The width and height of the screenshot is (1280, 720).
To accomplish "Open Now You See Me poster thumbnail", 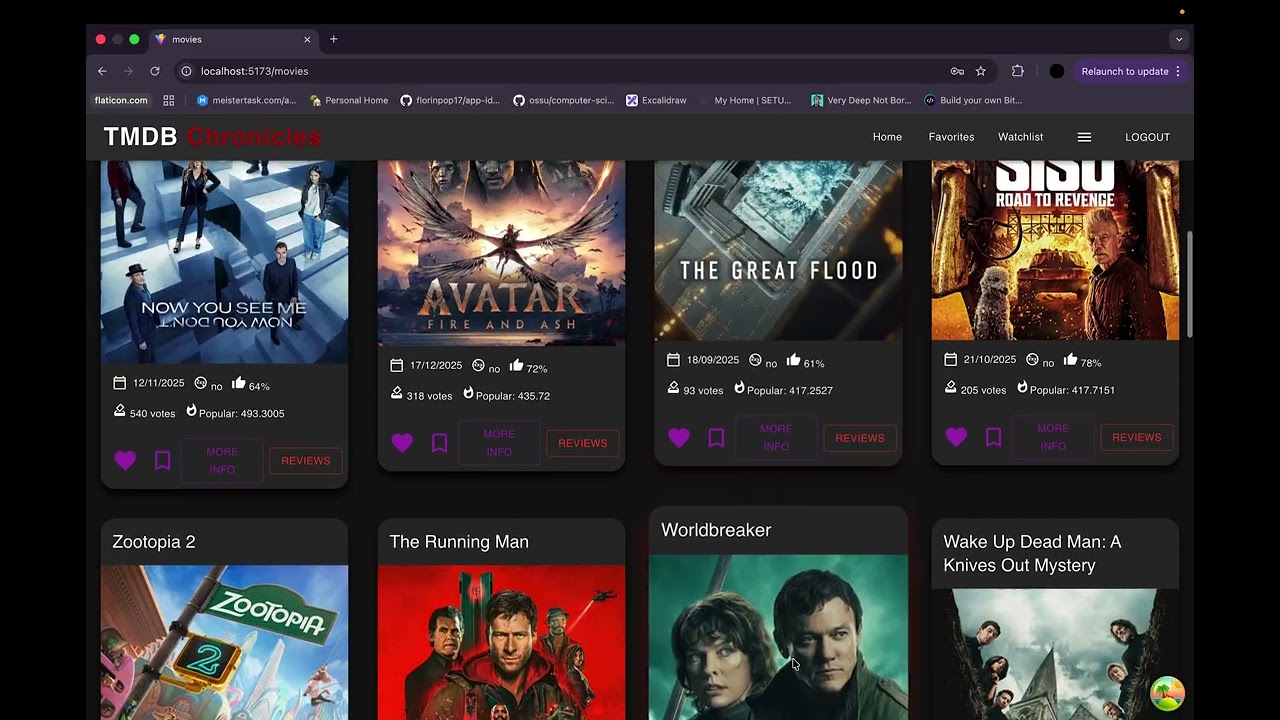I will click(x=224, y=262).
